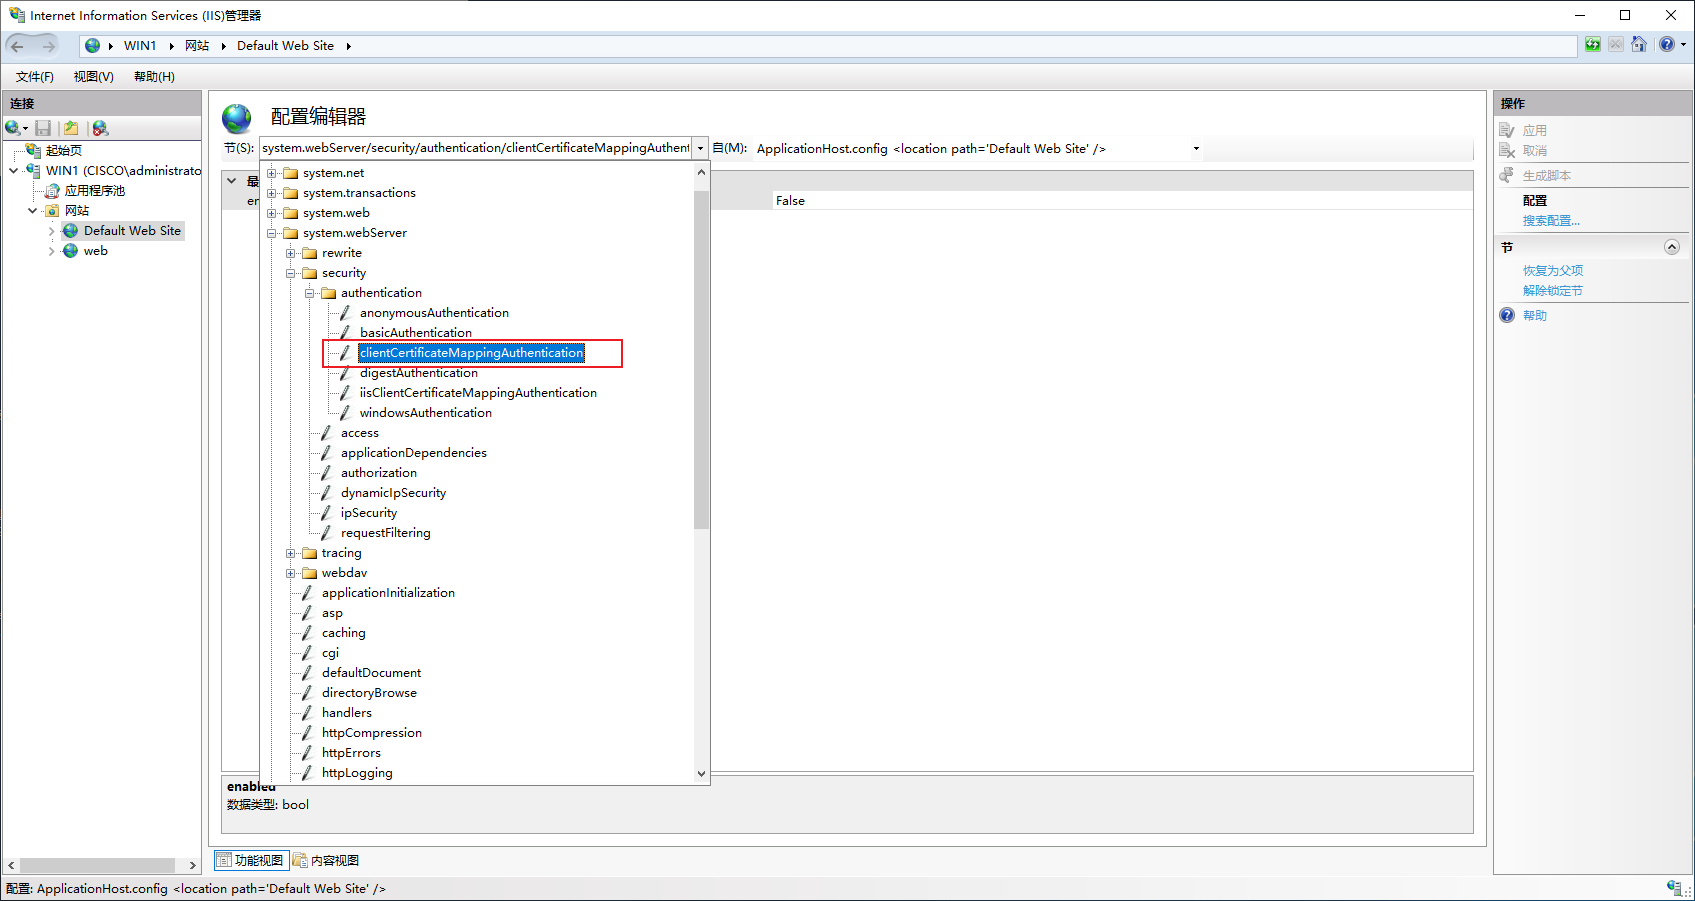Screen dimensions: 1695x901
Task: Click the remove connection icon in connections toolbar
Action: [x=100, y=128]
